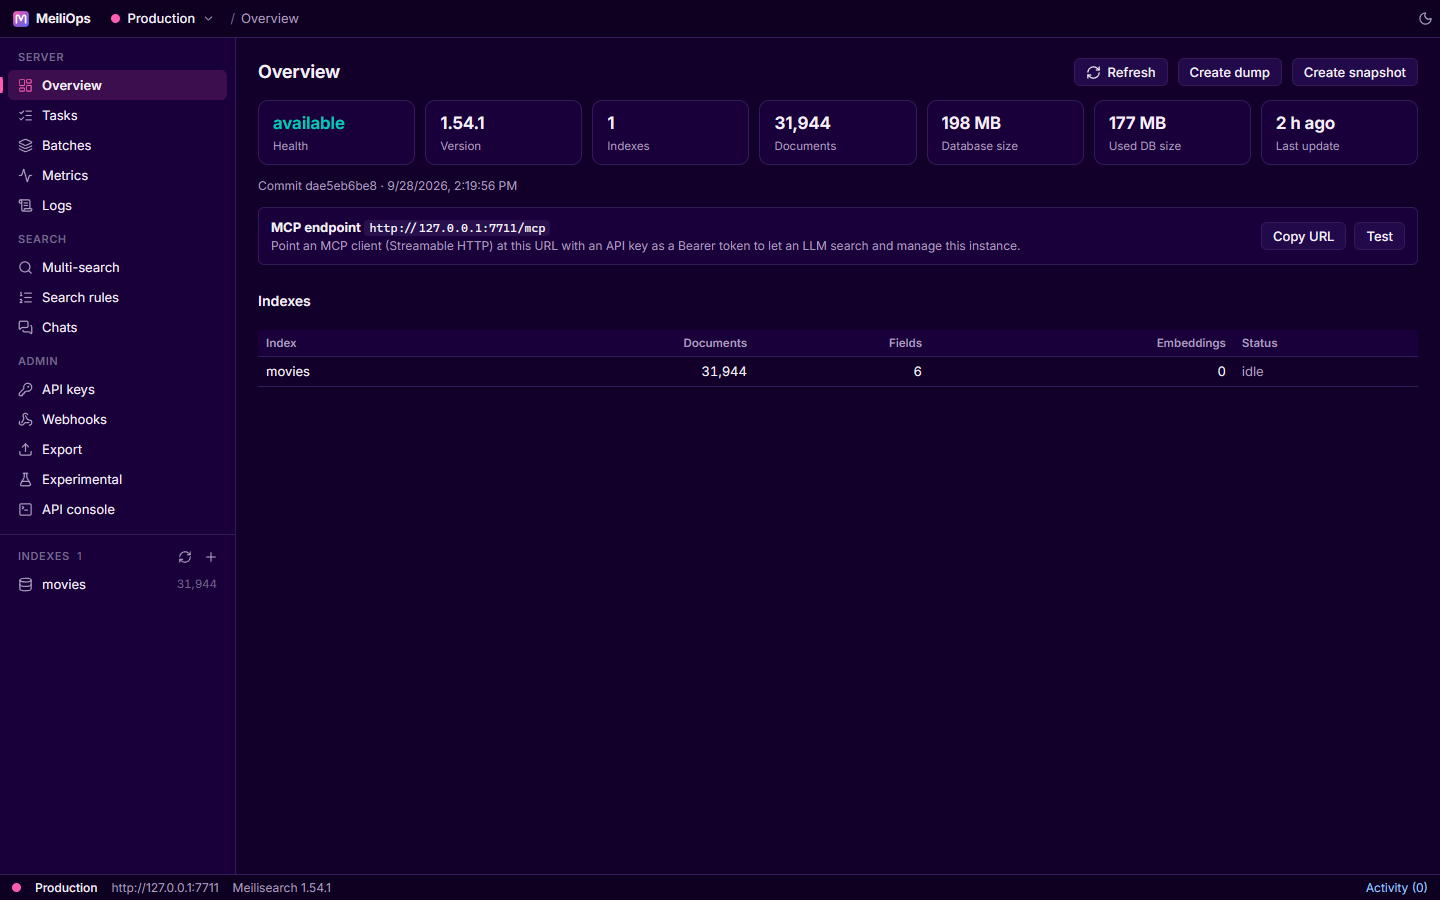This screenshot has width=1440, height=900.
Task: Open Multi-search in the sidebar
Action: click(118, 268)
